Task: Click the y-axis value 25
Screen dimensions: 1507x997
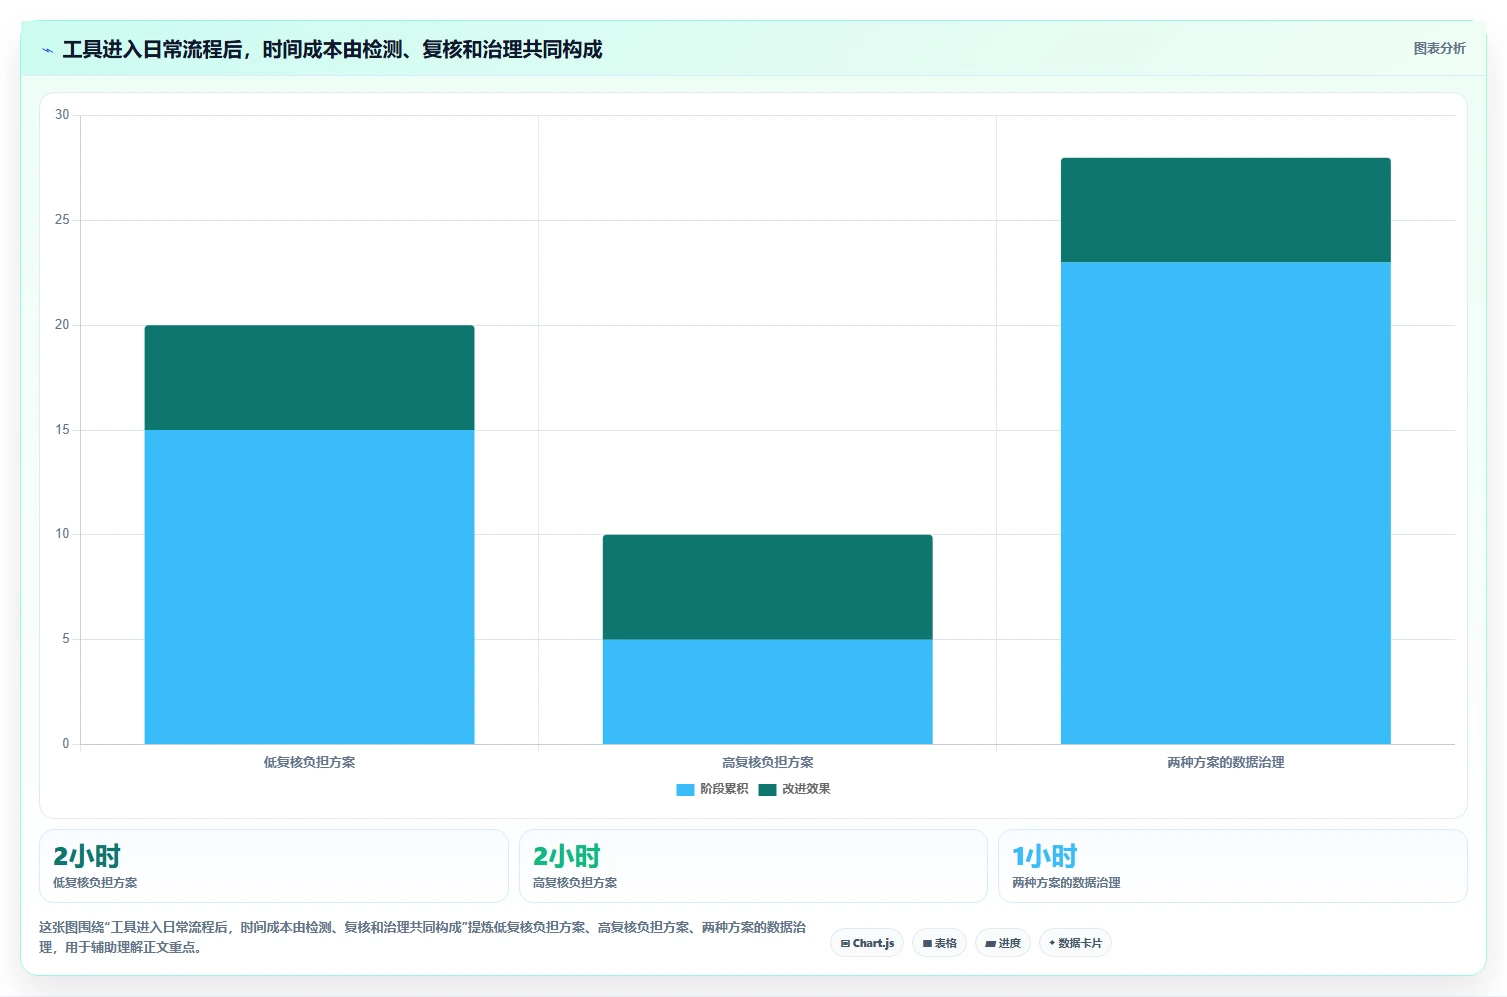Action: click(x=62, y=220)
